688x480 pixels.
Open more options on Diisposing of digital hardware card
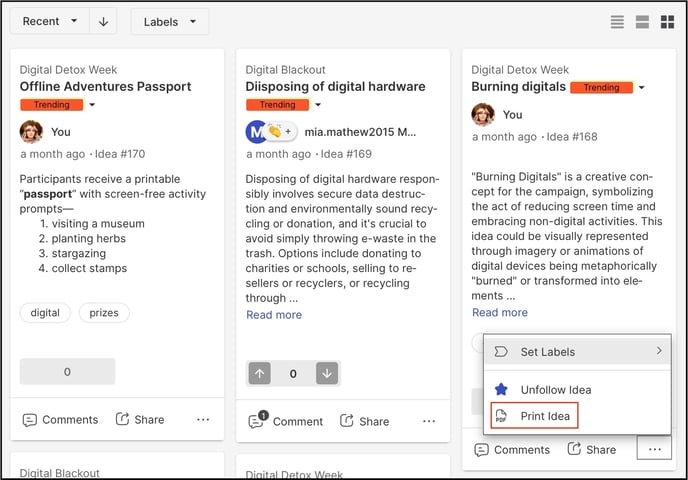tap(429, 421)
